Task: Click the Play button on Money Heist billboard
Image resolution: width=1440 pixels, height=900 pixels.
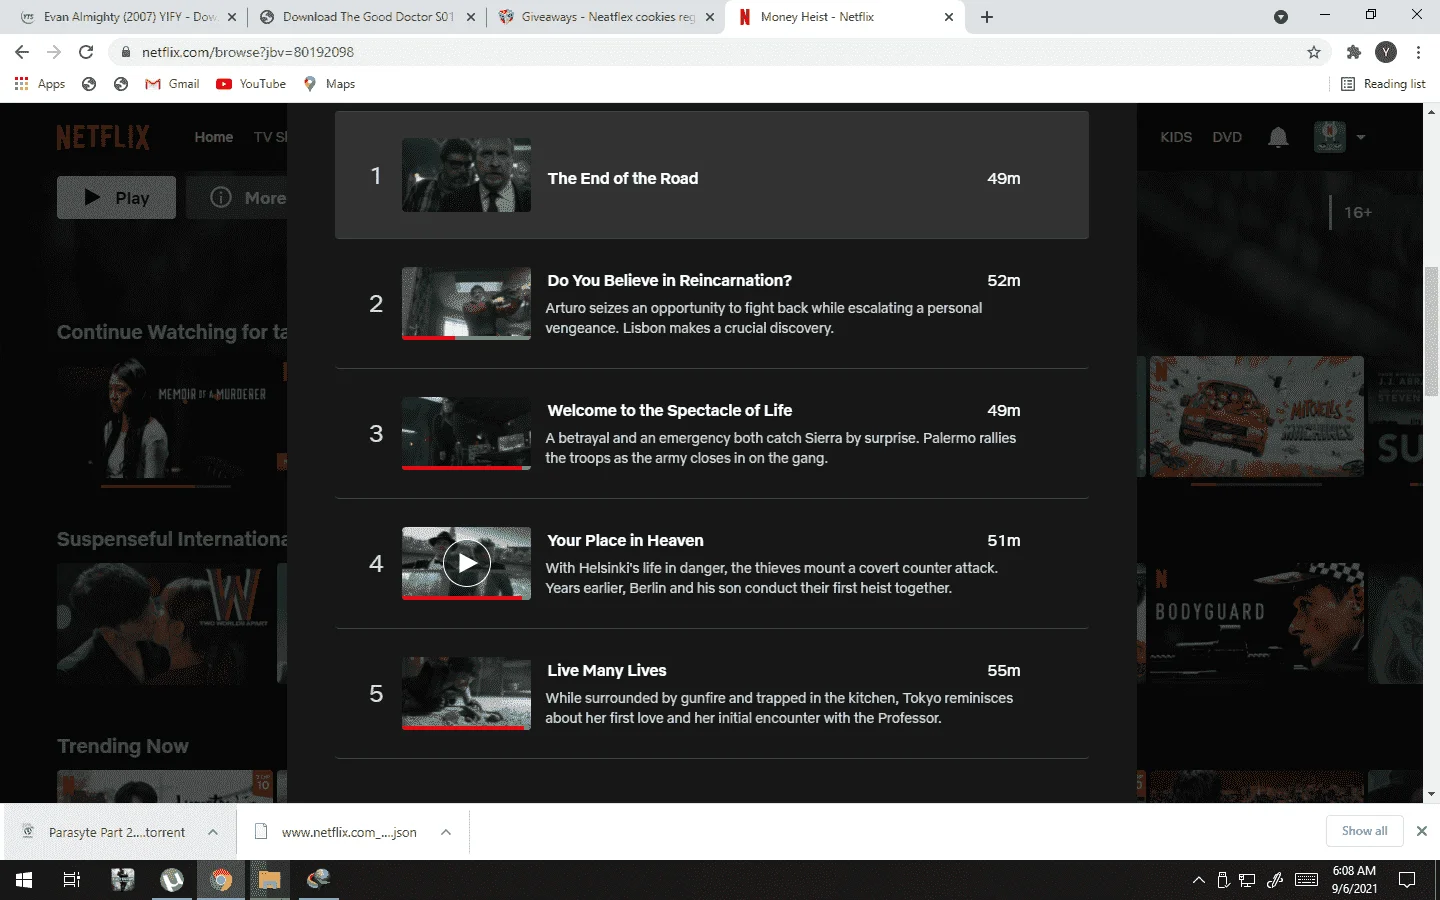Action: [x=116, y=197]
